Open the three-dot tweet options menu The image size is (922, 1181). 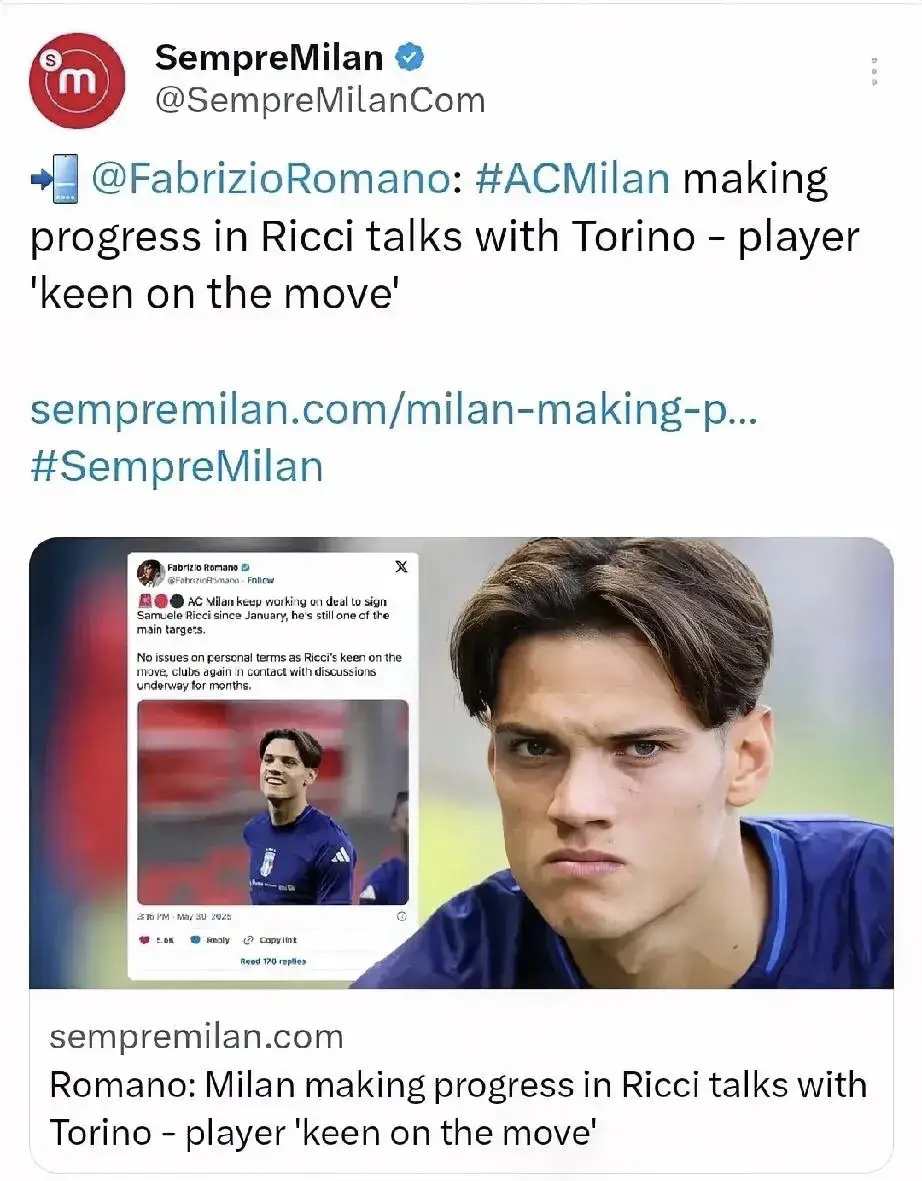(874, 72)
